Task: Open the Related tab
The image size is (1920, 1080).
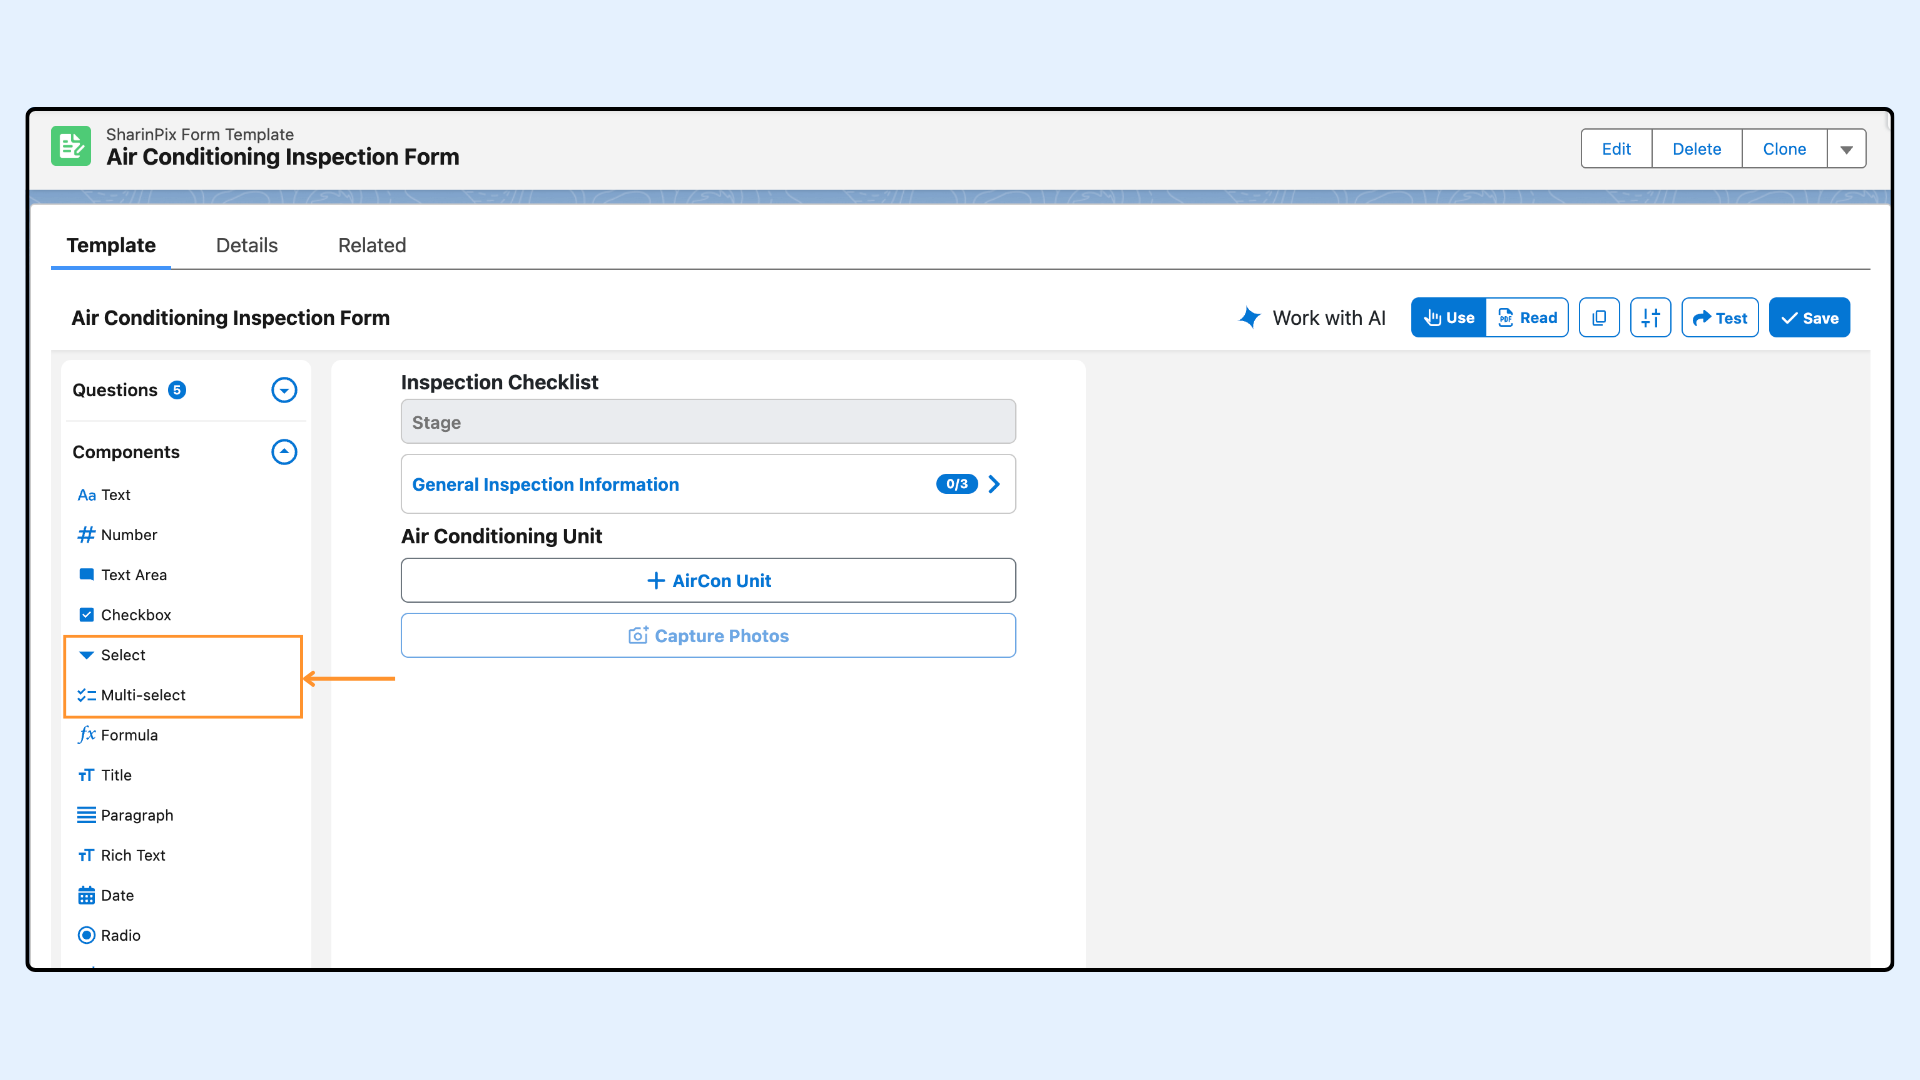Action: (x=372, y=245)
